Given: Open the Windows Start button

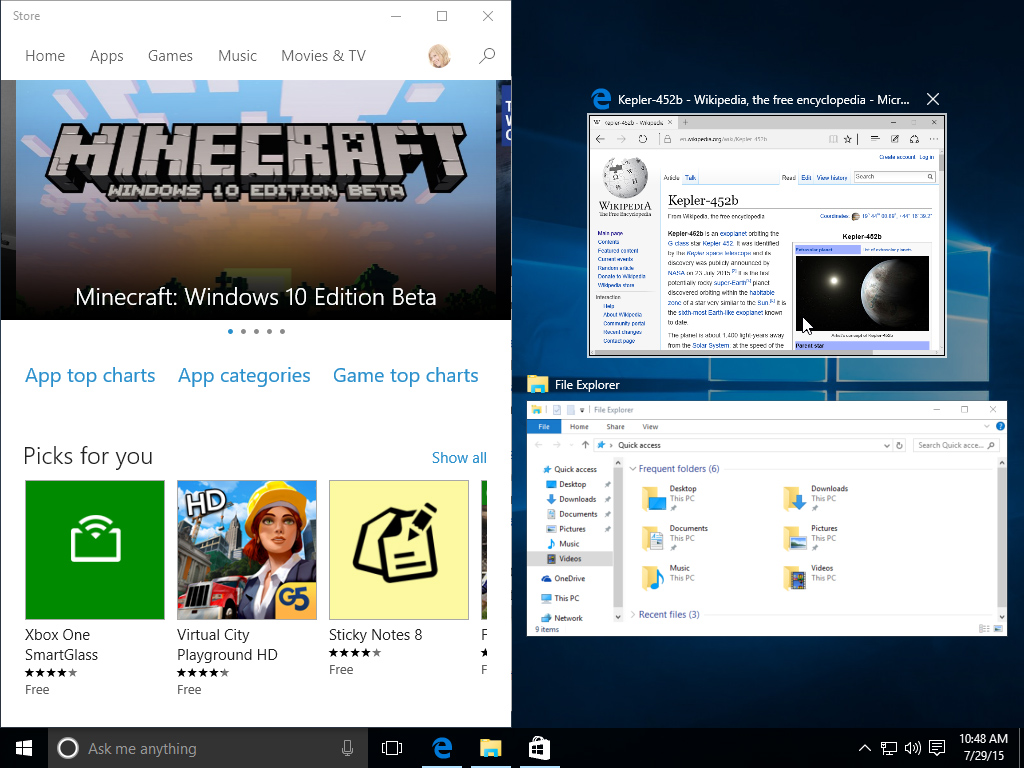Looking at the screenshot, I should click(24, 748).
